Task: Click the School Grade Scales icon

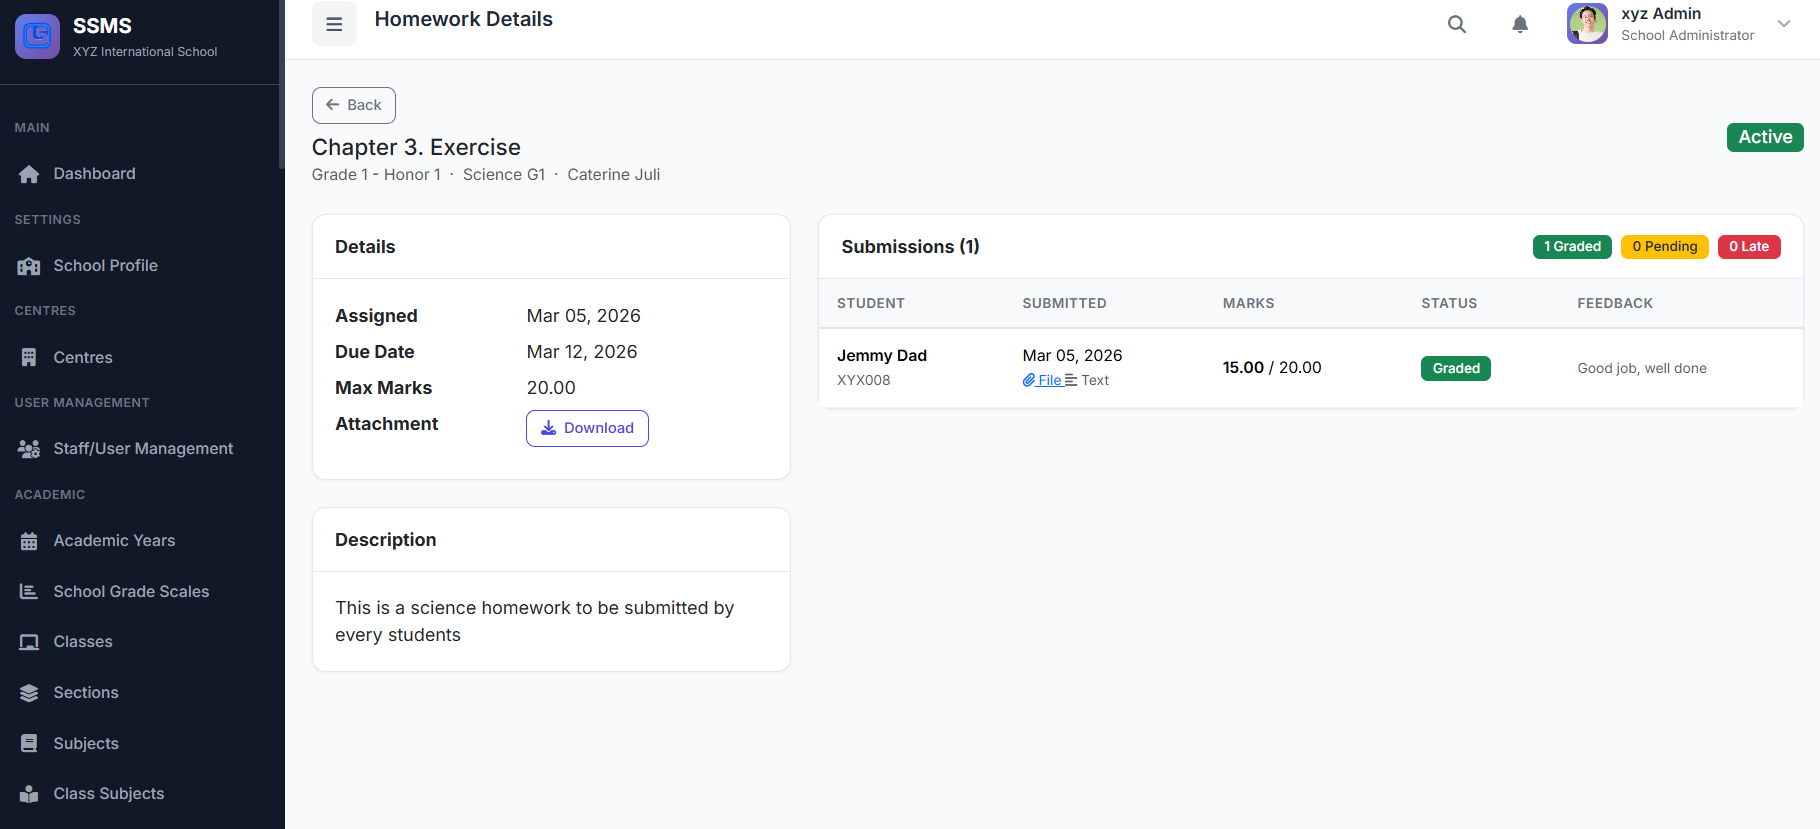Action: [29, 592]
